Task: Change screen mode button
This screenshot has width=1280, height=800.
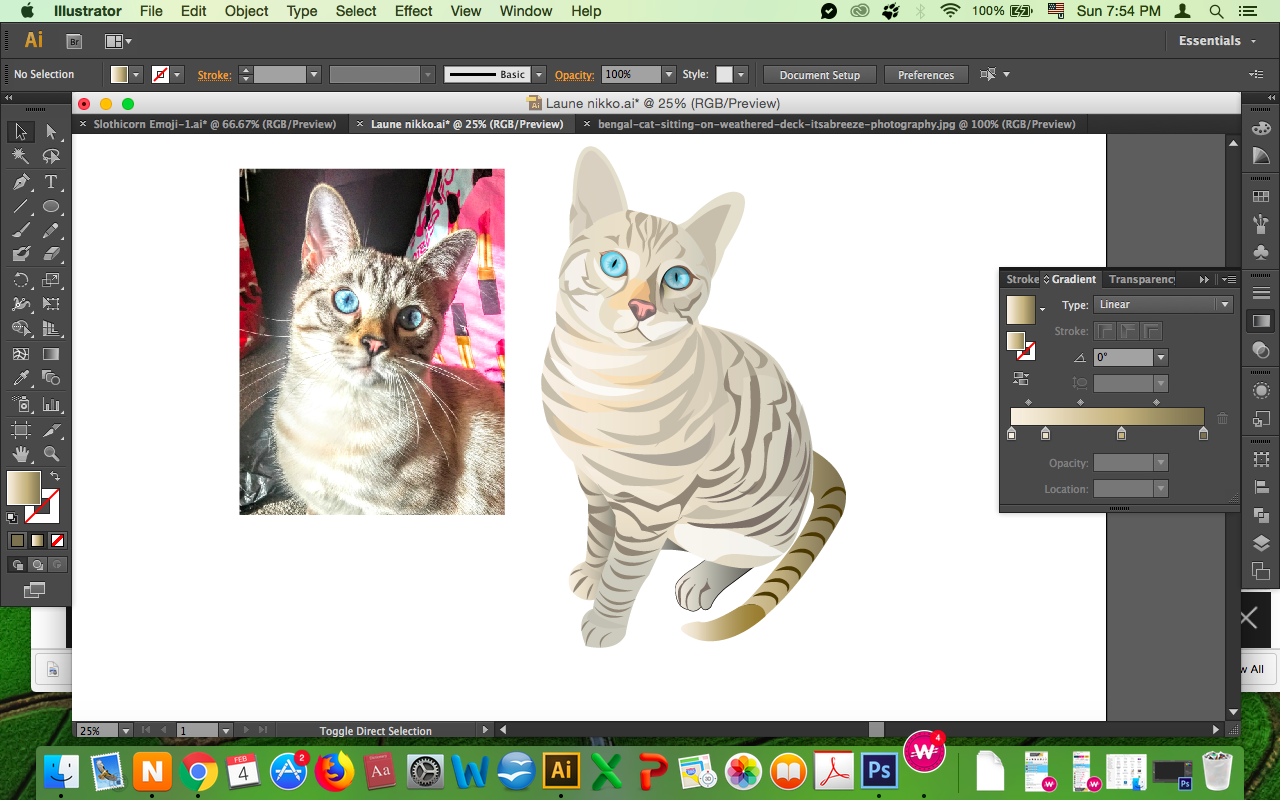Action: tap(35, 590)
